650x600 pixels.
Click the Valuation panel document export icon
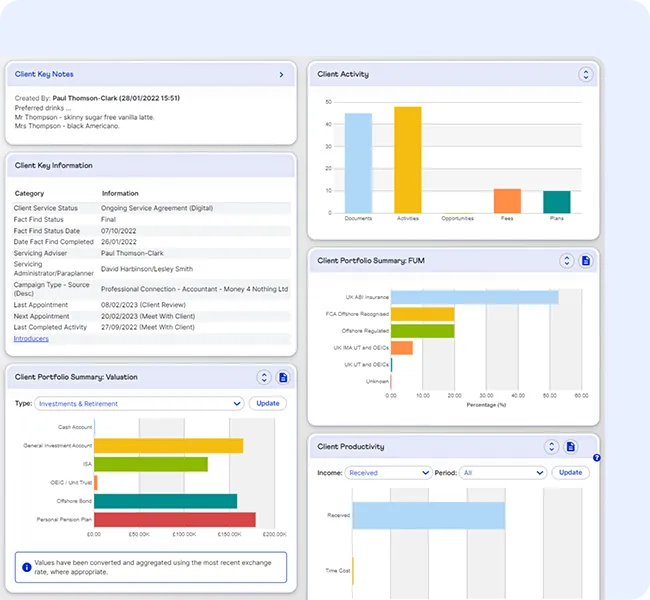283,377
